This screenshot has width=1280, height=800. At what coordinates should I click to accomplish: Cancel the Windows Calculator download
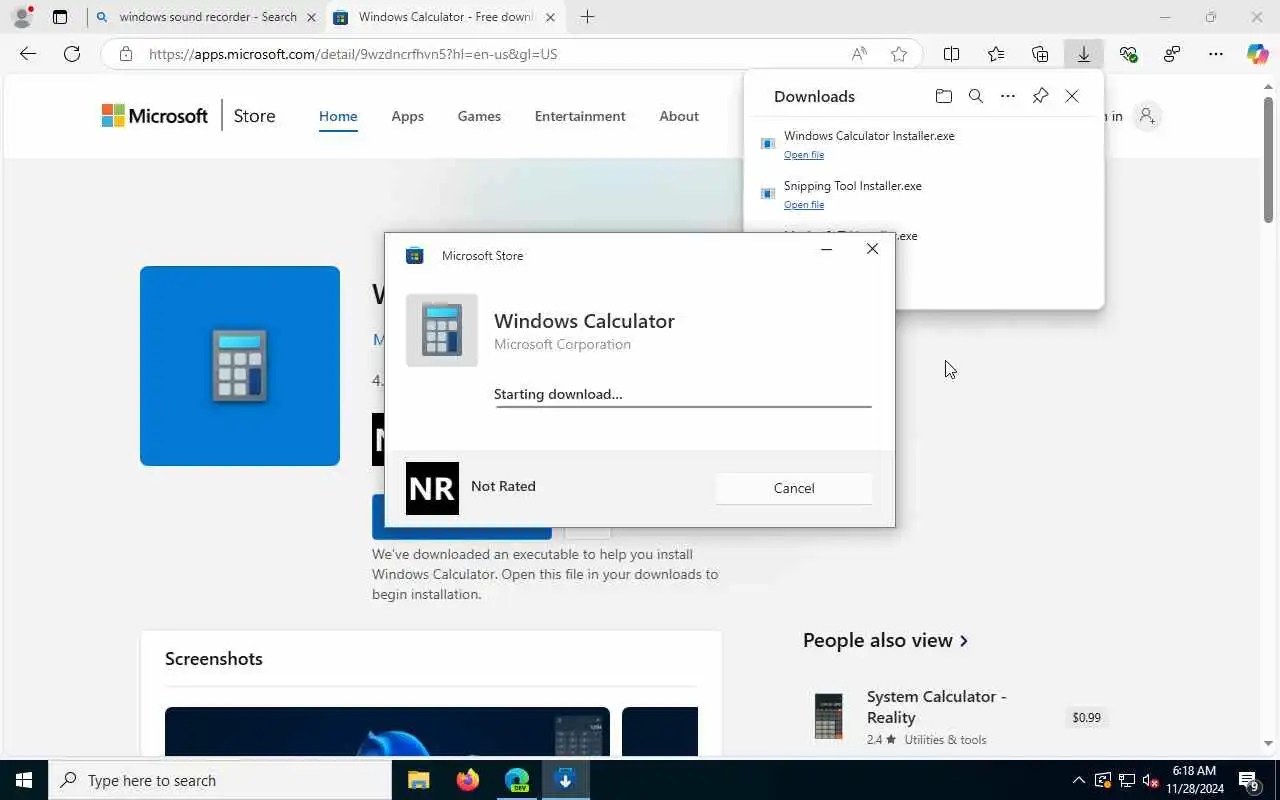(x=794, y=488)
